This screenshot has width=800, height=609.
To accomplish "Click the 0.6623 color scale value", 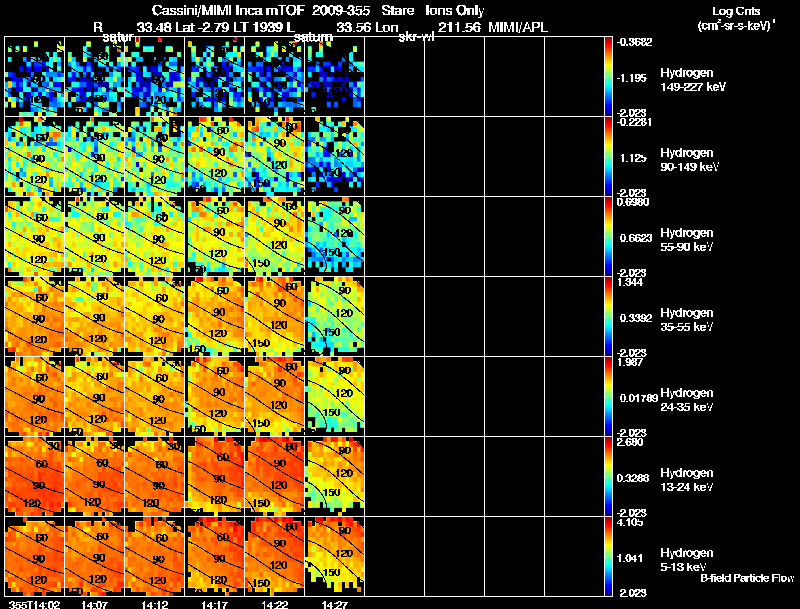I will (635, 238).
